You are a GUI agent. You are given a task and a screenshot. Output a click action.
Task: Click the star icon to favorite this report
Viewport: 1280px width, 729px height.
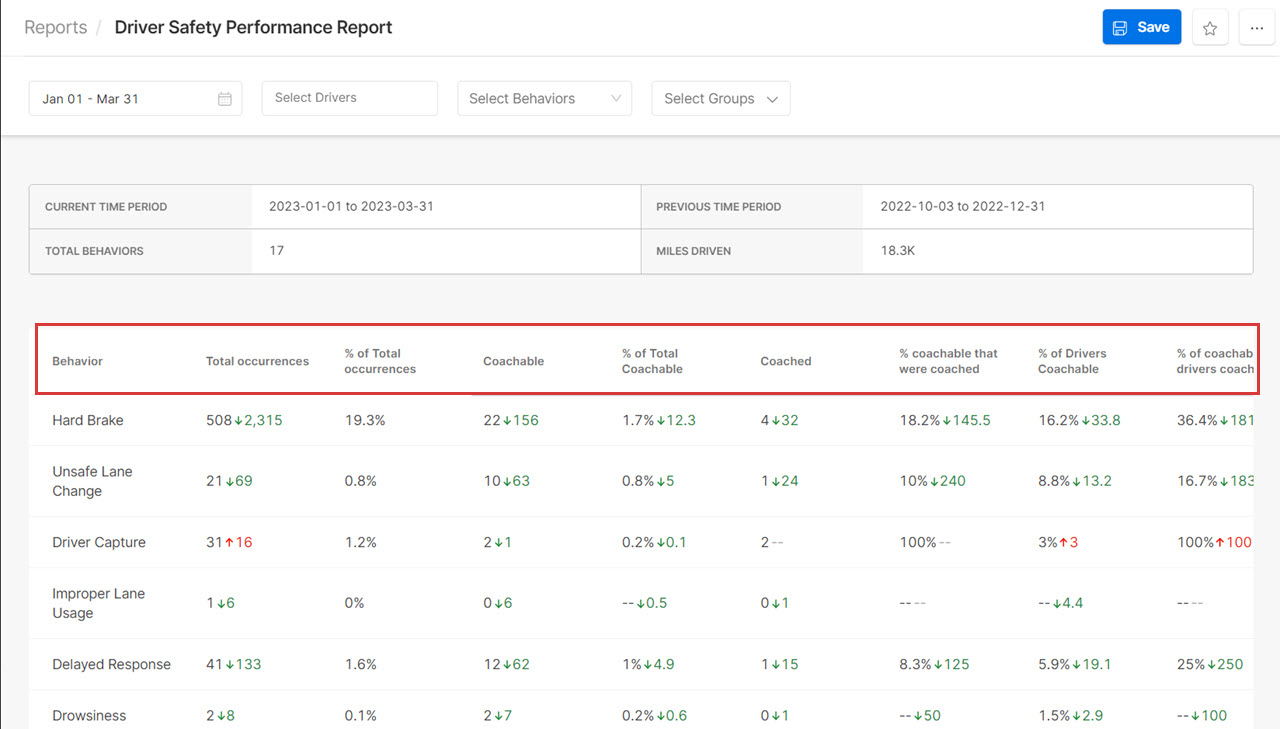pos(1210,27)
